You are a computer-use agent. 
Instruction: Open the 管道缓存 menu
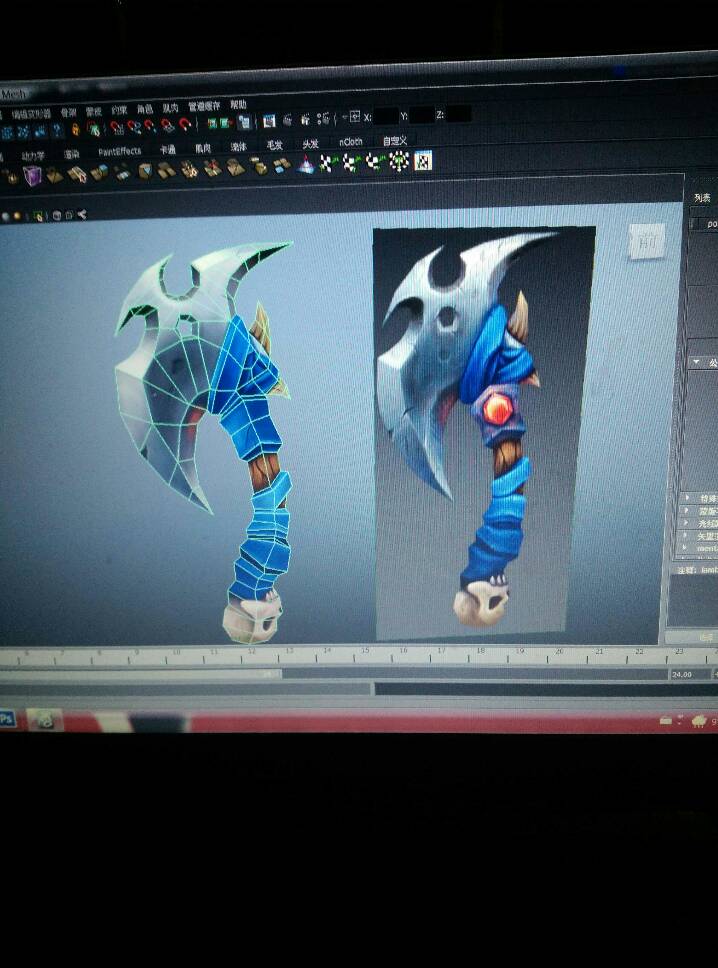click(x=204, y=106)
